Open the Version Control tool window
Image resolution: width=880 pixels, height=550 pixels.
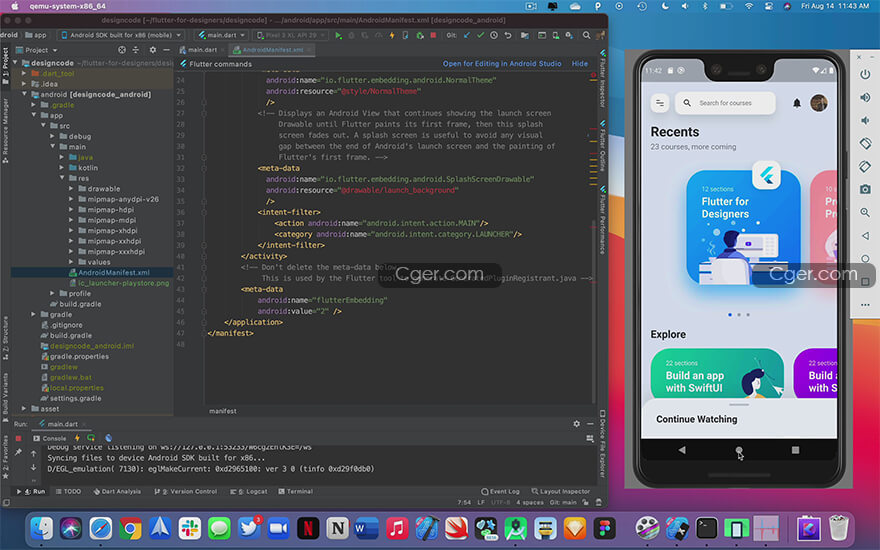[186, 492]
